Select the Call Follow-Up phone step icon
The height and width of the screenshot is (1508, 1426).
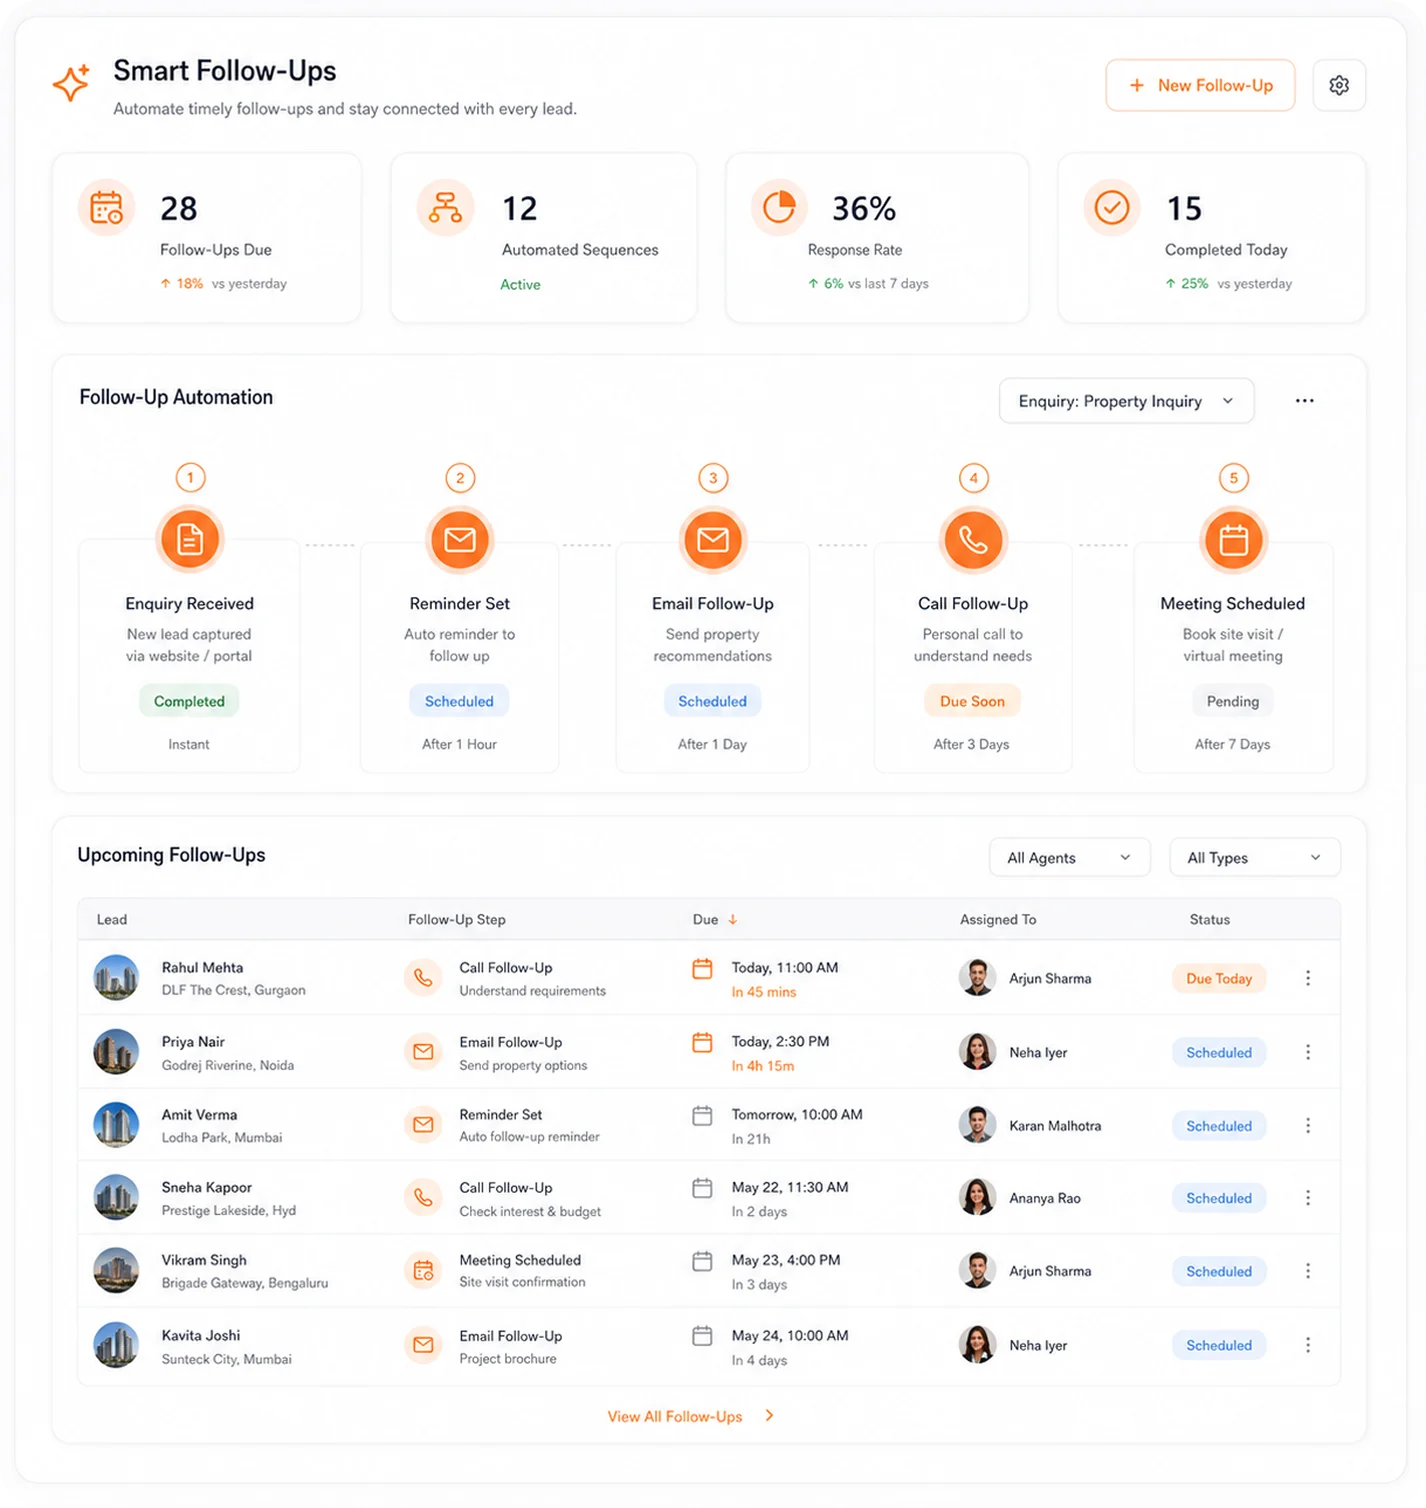click(x=973, y=540)
